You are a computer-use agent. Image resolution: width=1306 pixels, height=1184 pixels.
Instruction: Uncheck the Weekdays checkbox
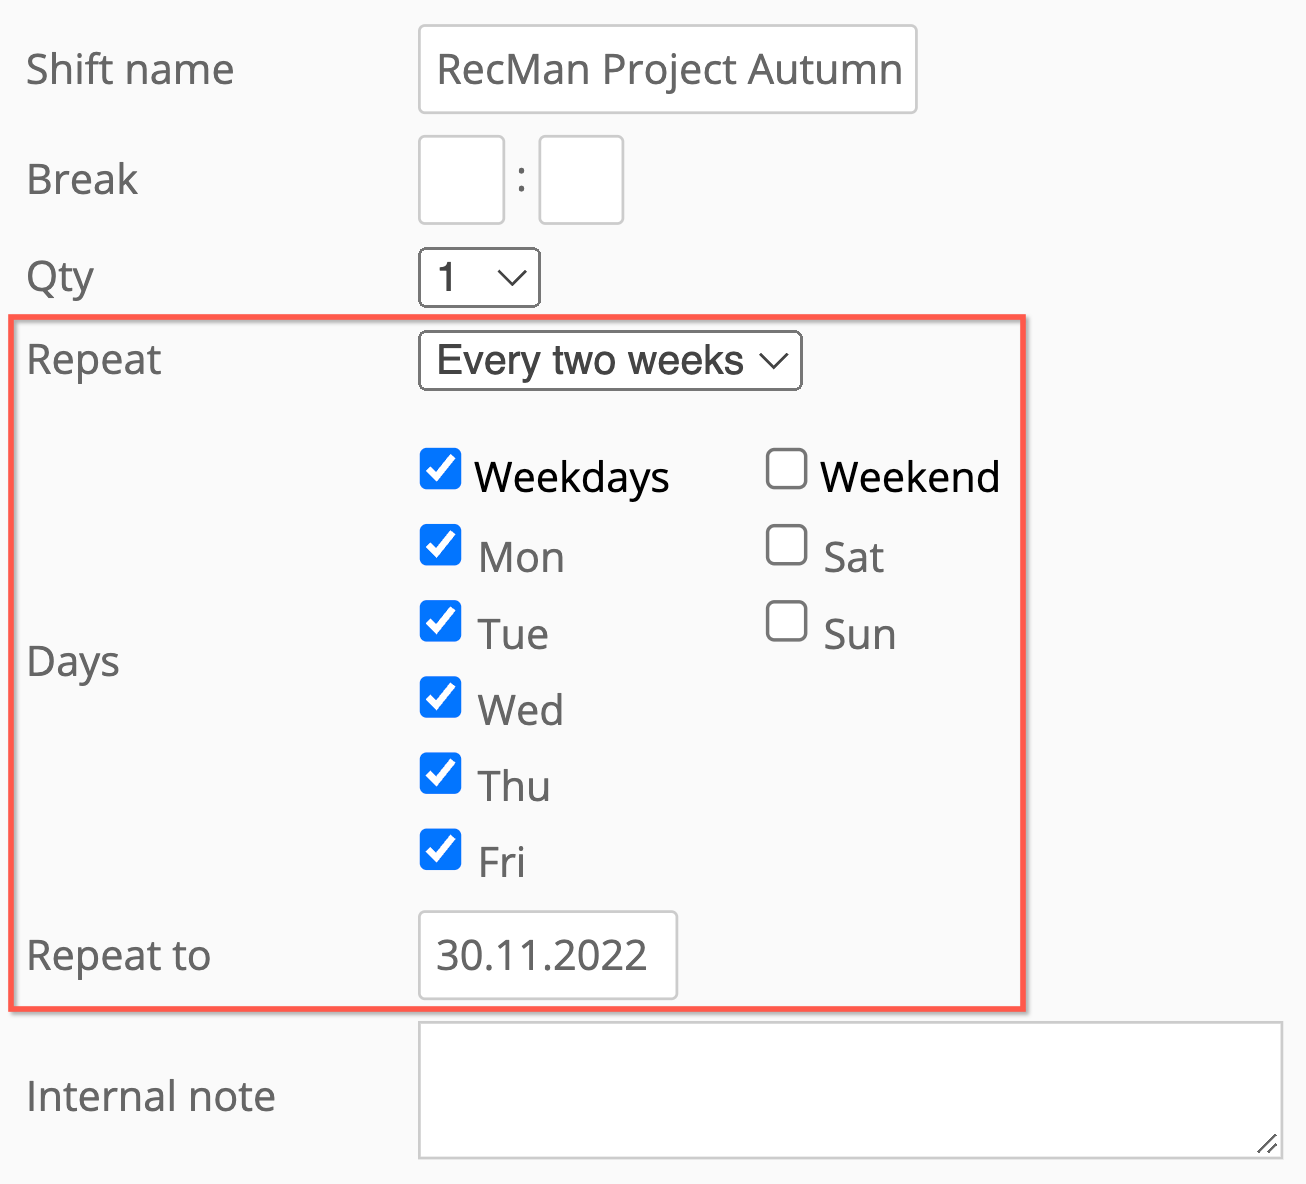(440, 469)
